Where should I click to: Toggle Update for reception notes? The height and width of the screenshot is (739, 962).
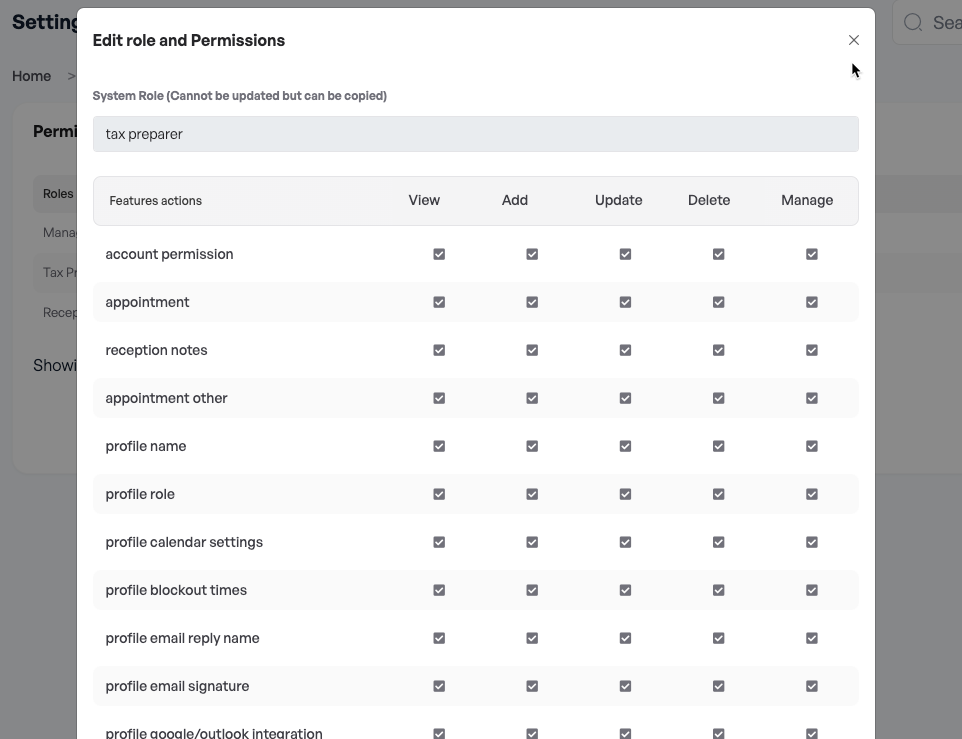point(625,350)
